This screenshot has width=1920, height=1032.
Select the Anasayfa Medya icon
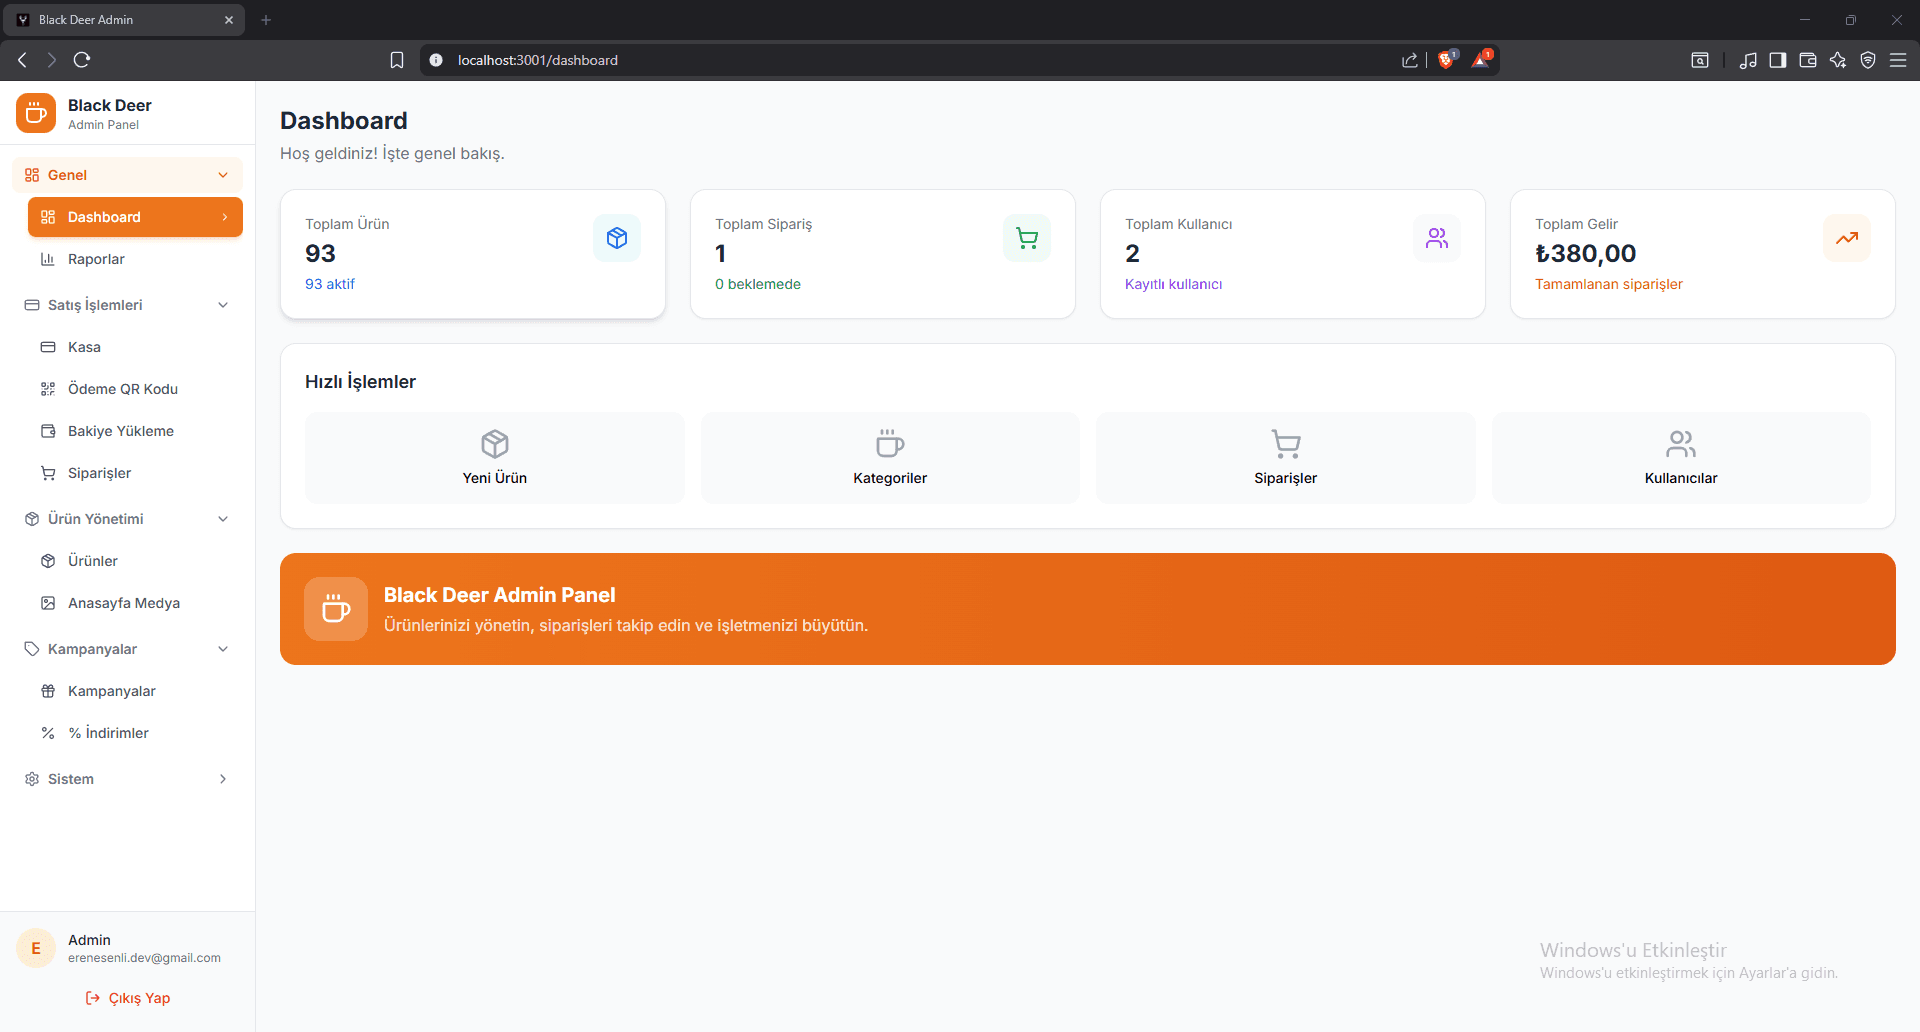pyautogui.click(x=47, y=602)
